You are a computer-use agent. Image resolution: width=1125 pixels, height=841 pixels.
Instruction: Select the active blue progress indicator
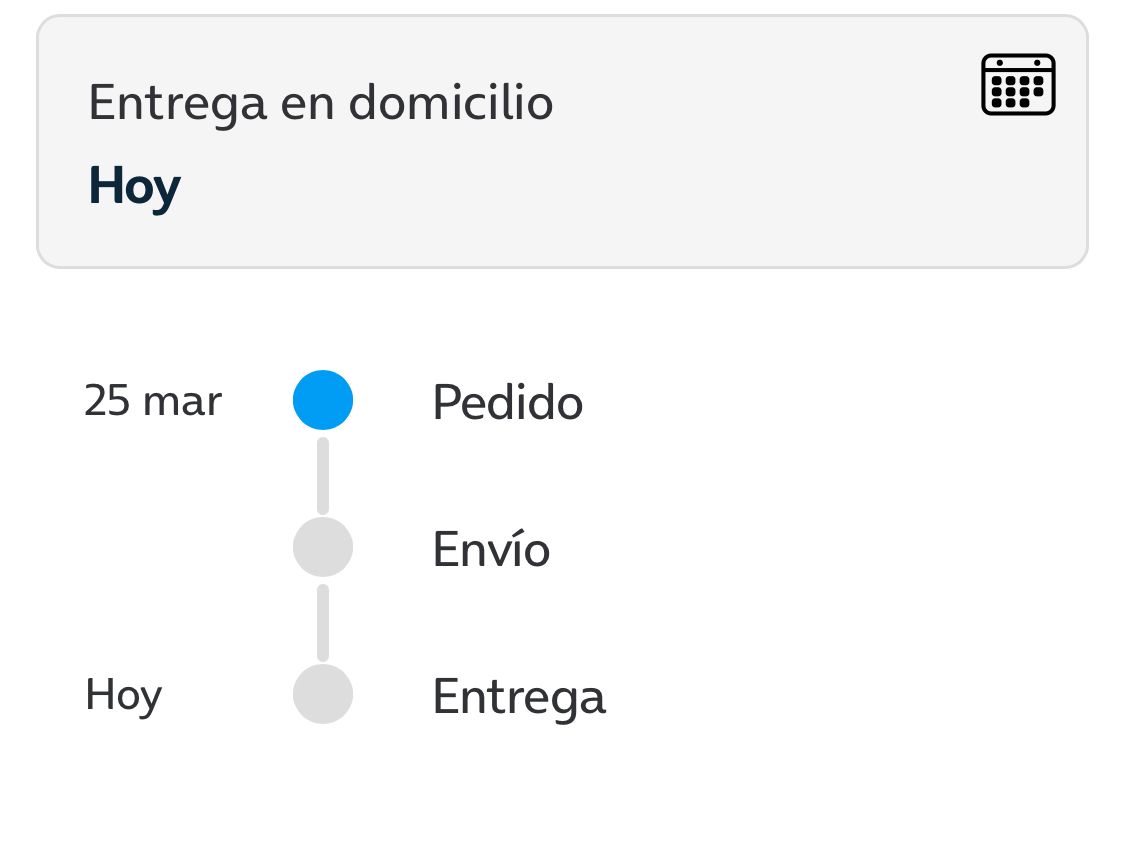(323, 400)
